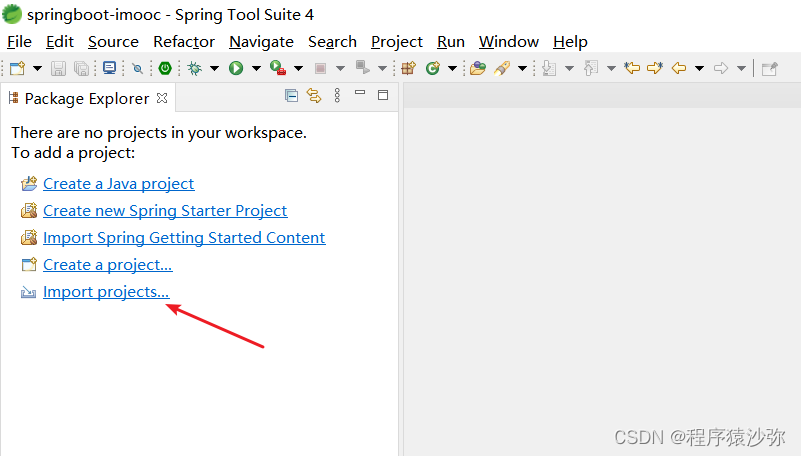Open the Refactor menu

pyautogui.click(x=184, y=42)
